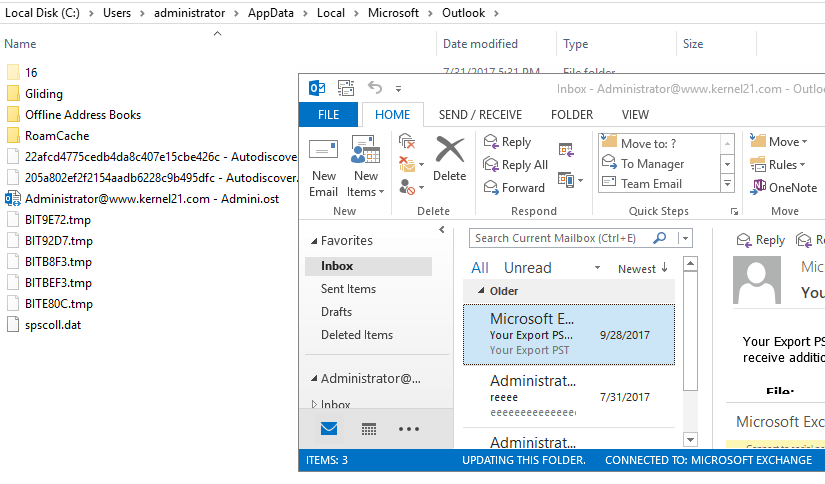Click the Reply All ribbon button
Viewport: 825px width, 484px height.
[x=516, y=165]
